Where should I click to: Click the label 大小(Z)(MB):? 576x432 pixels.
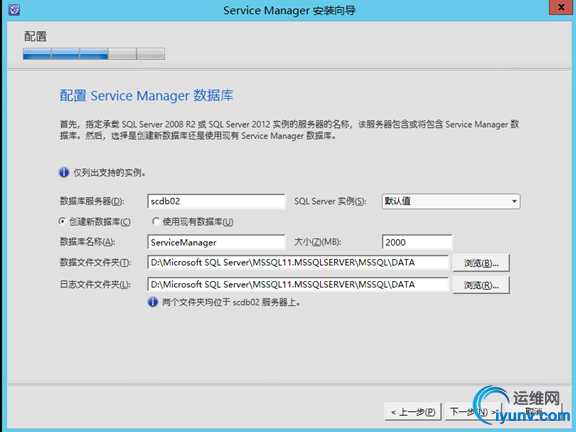[318, 242]
